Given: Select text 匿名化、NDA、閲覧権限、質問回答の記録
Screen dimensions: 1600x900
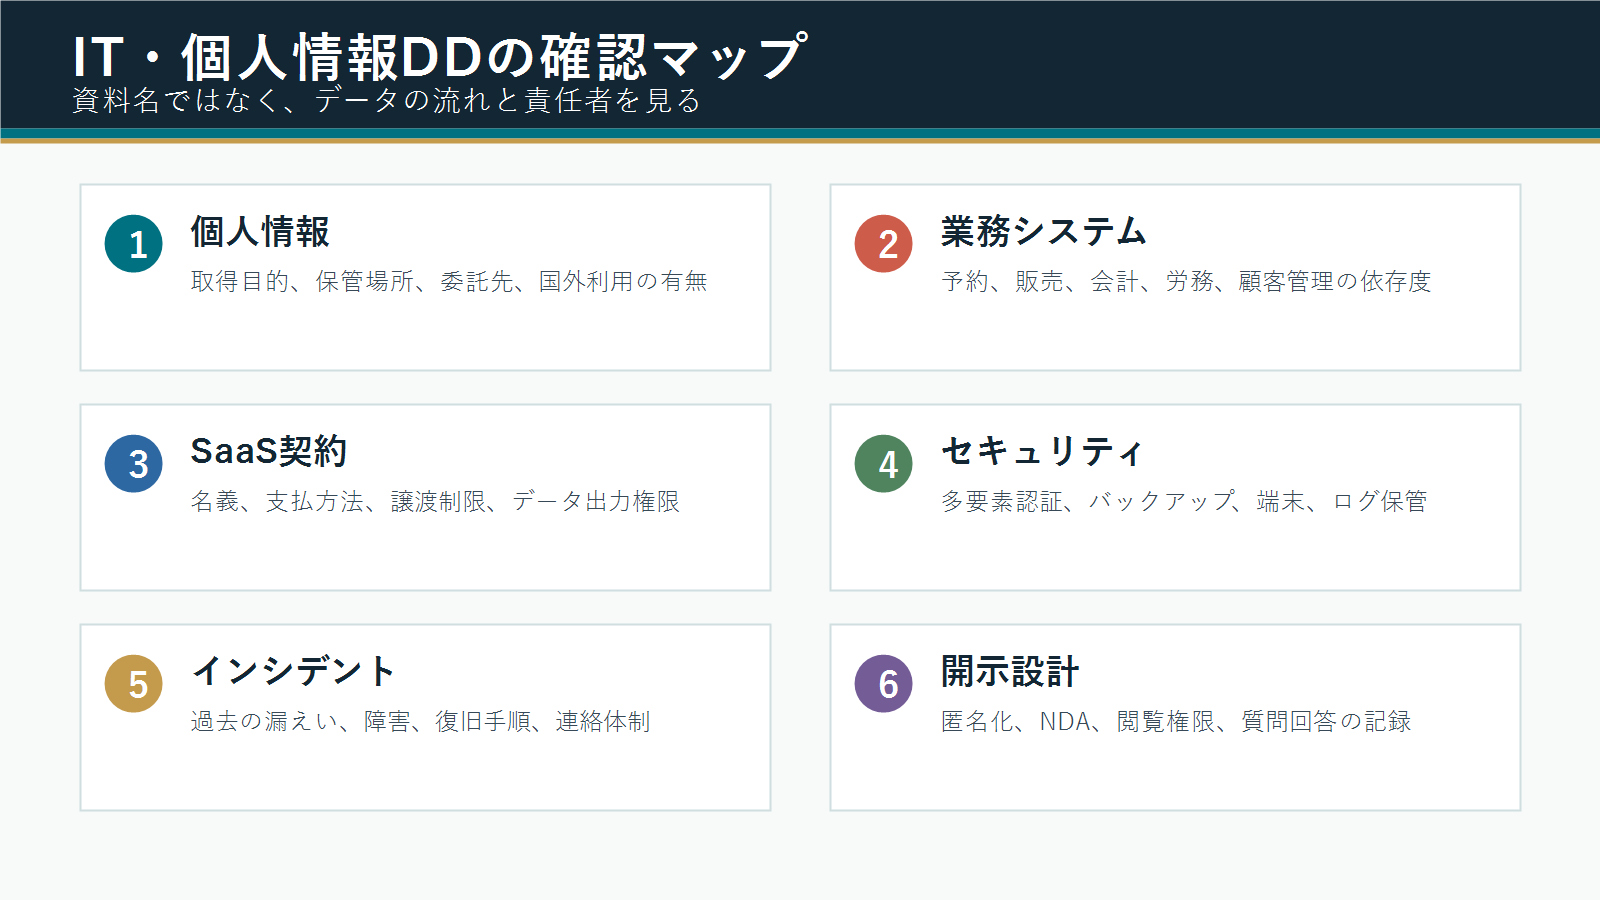Looking at the screenshot, I should pos(1176,722).
